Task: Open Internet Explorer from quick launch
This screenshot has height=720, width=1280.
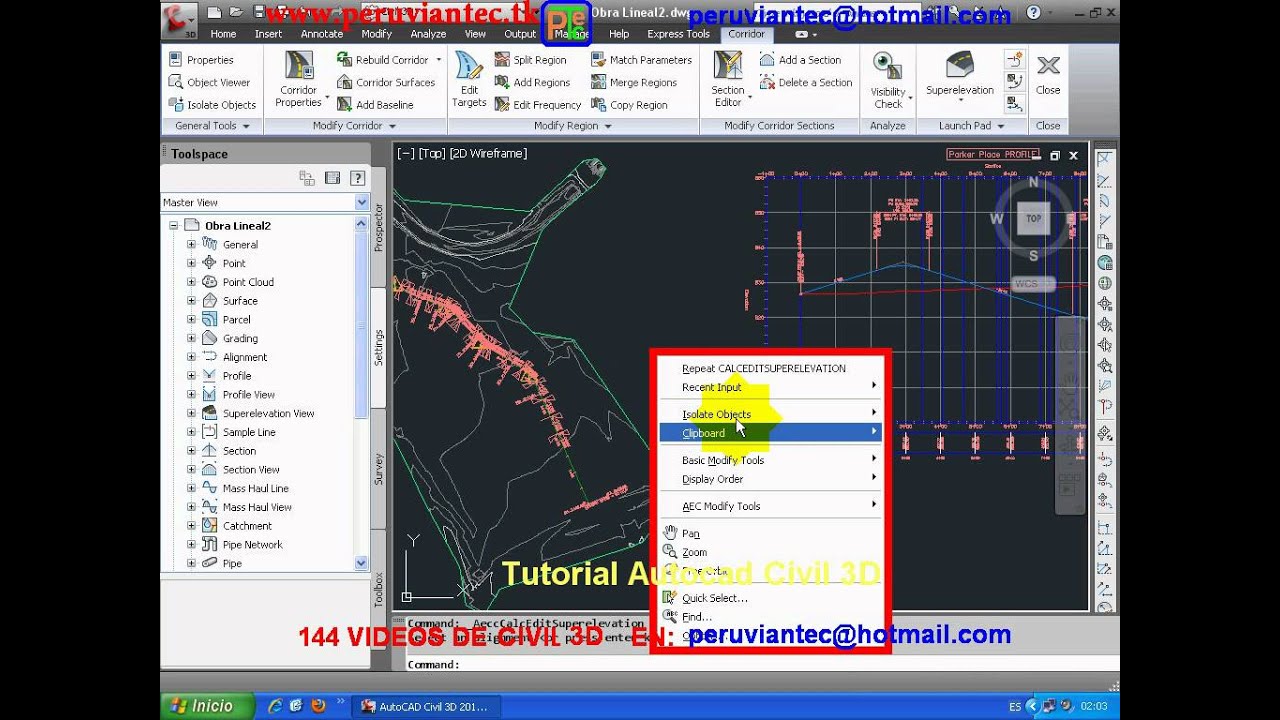Action: (275, 706)
